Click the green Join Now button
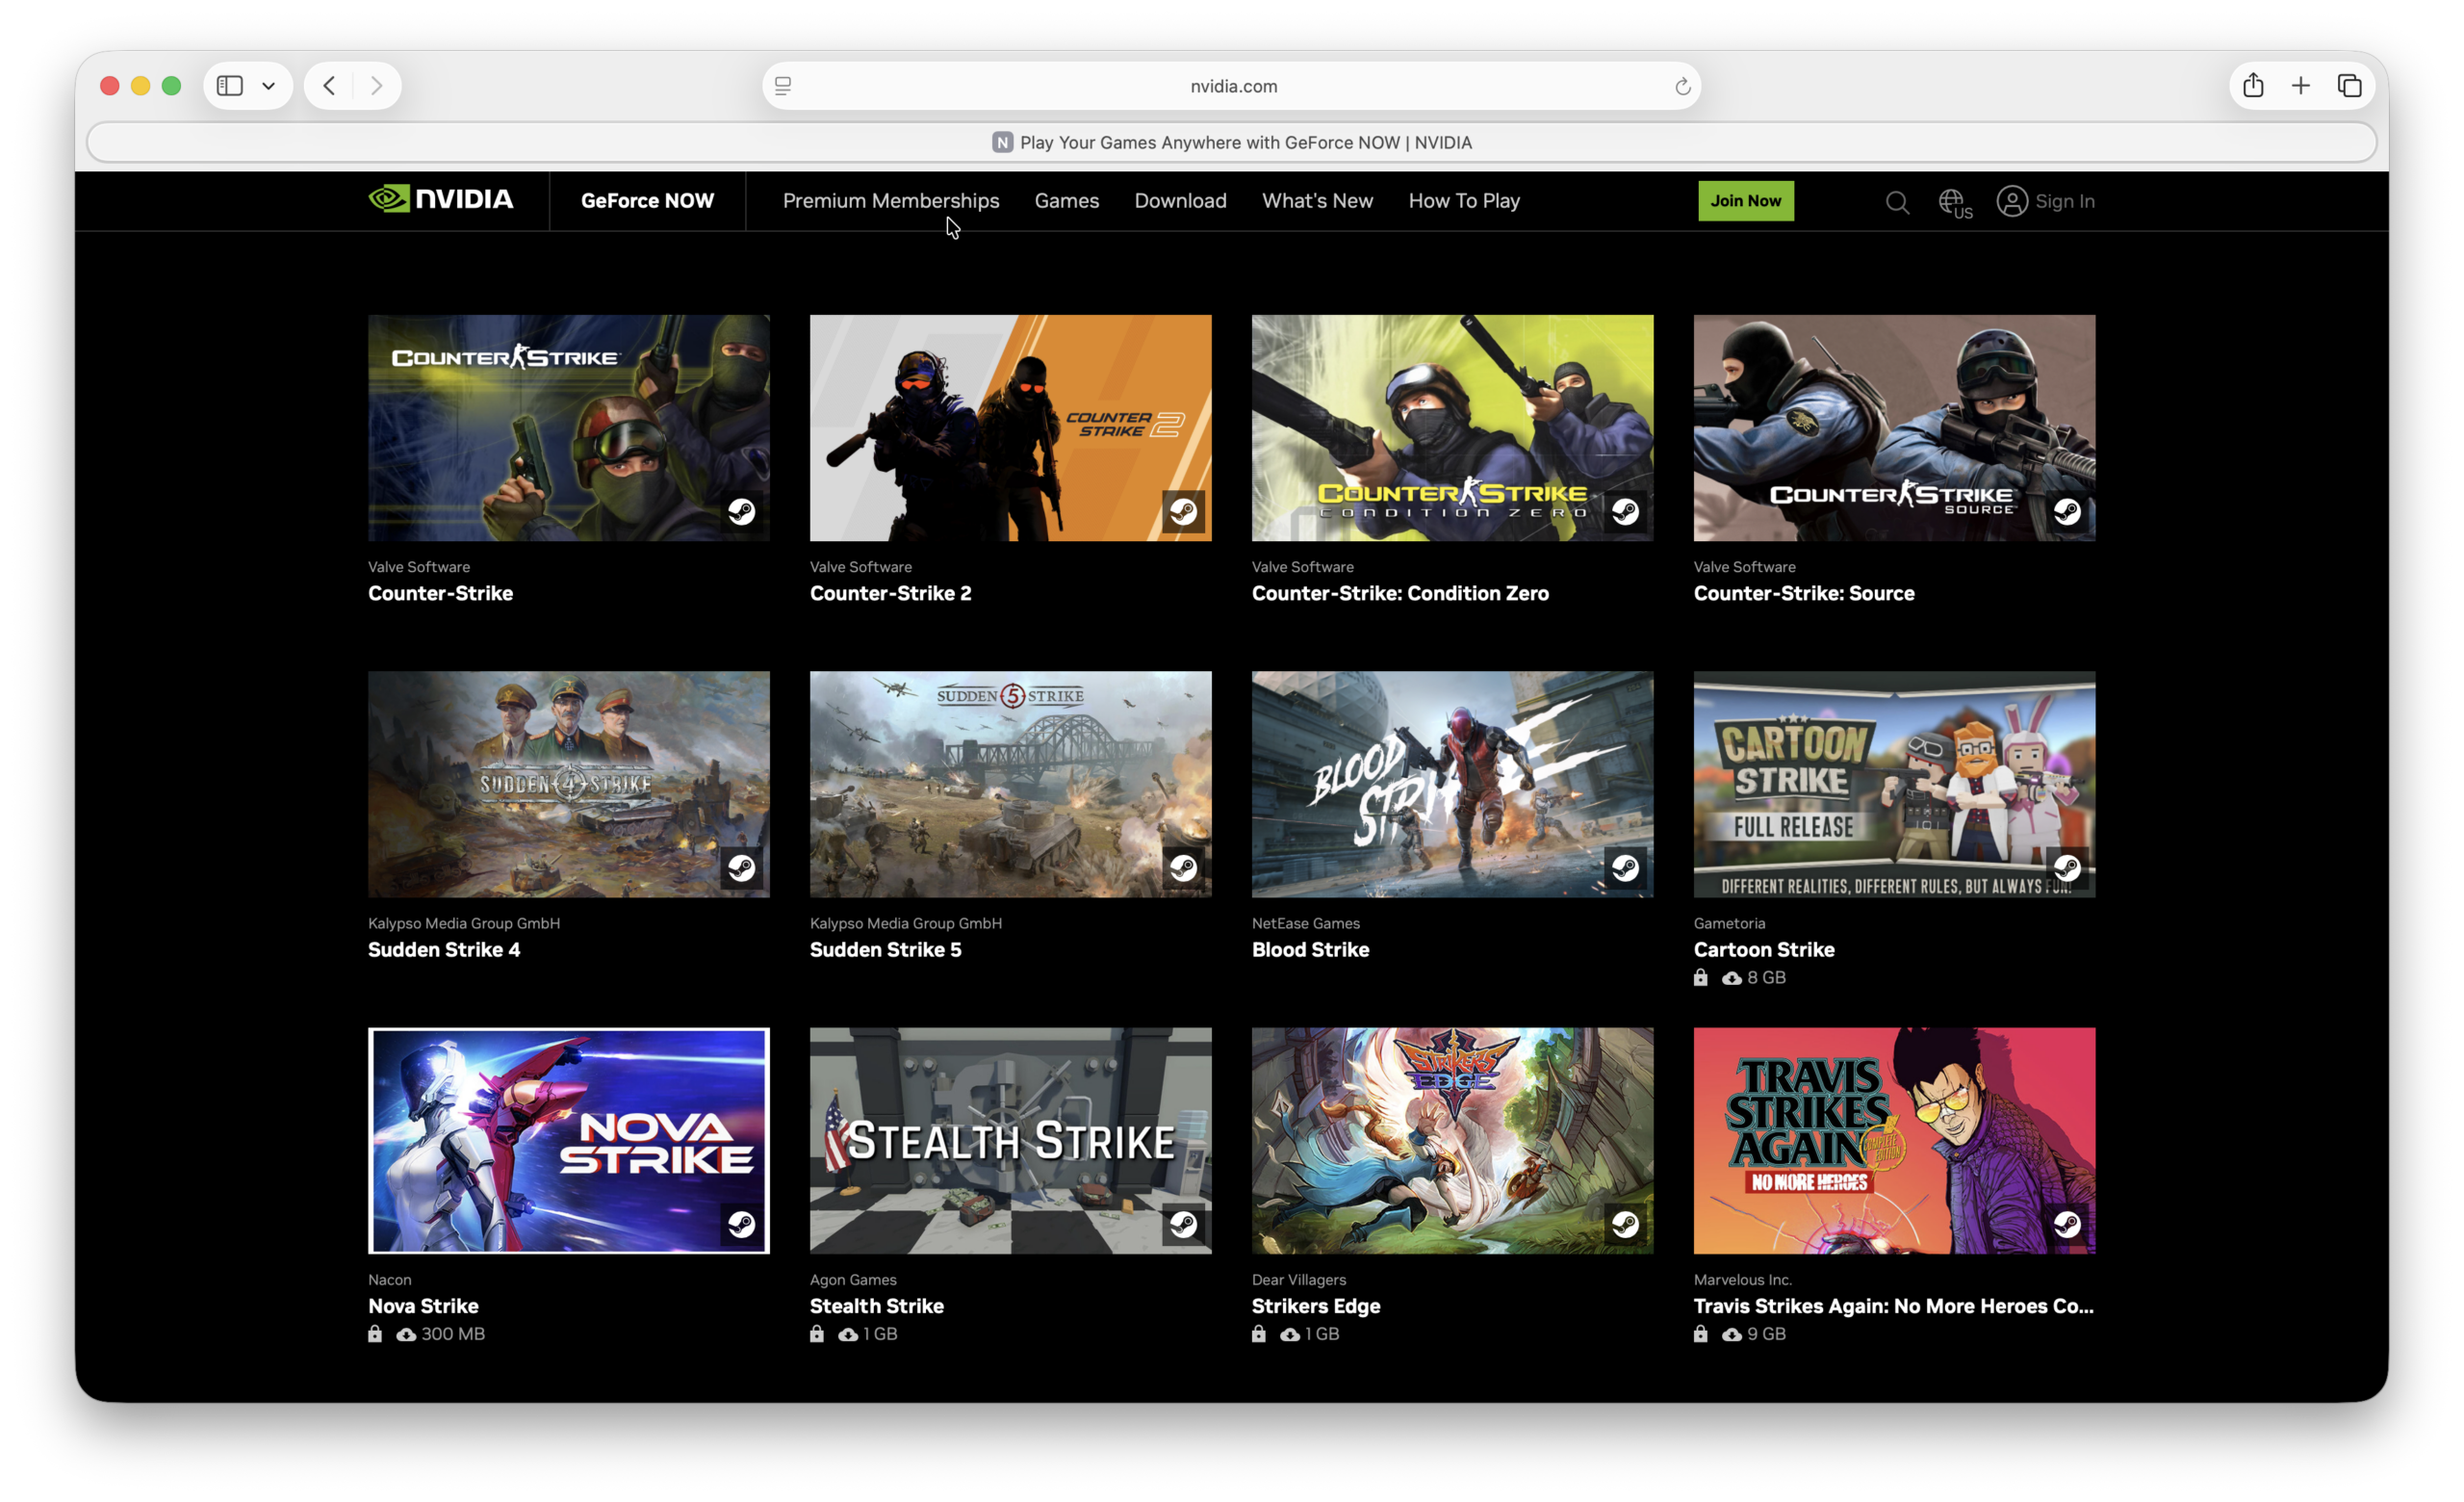The height and width of the screenshot is (1502, 2464). pyautogui.click(x=1745, y=201)
